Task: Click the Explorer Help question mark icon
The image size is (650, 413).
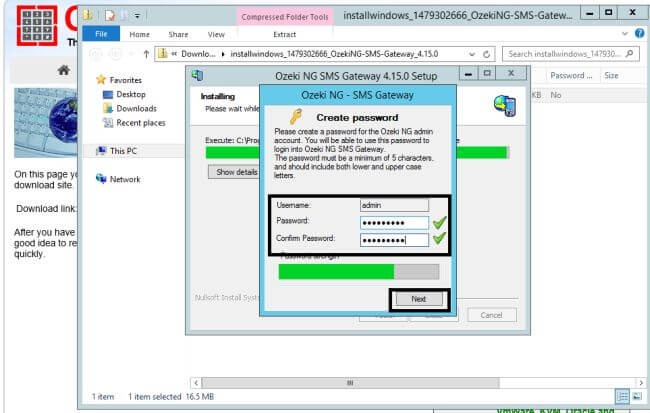Action: [640, 33]
